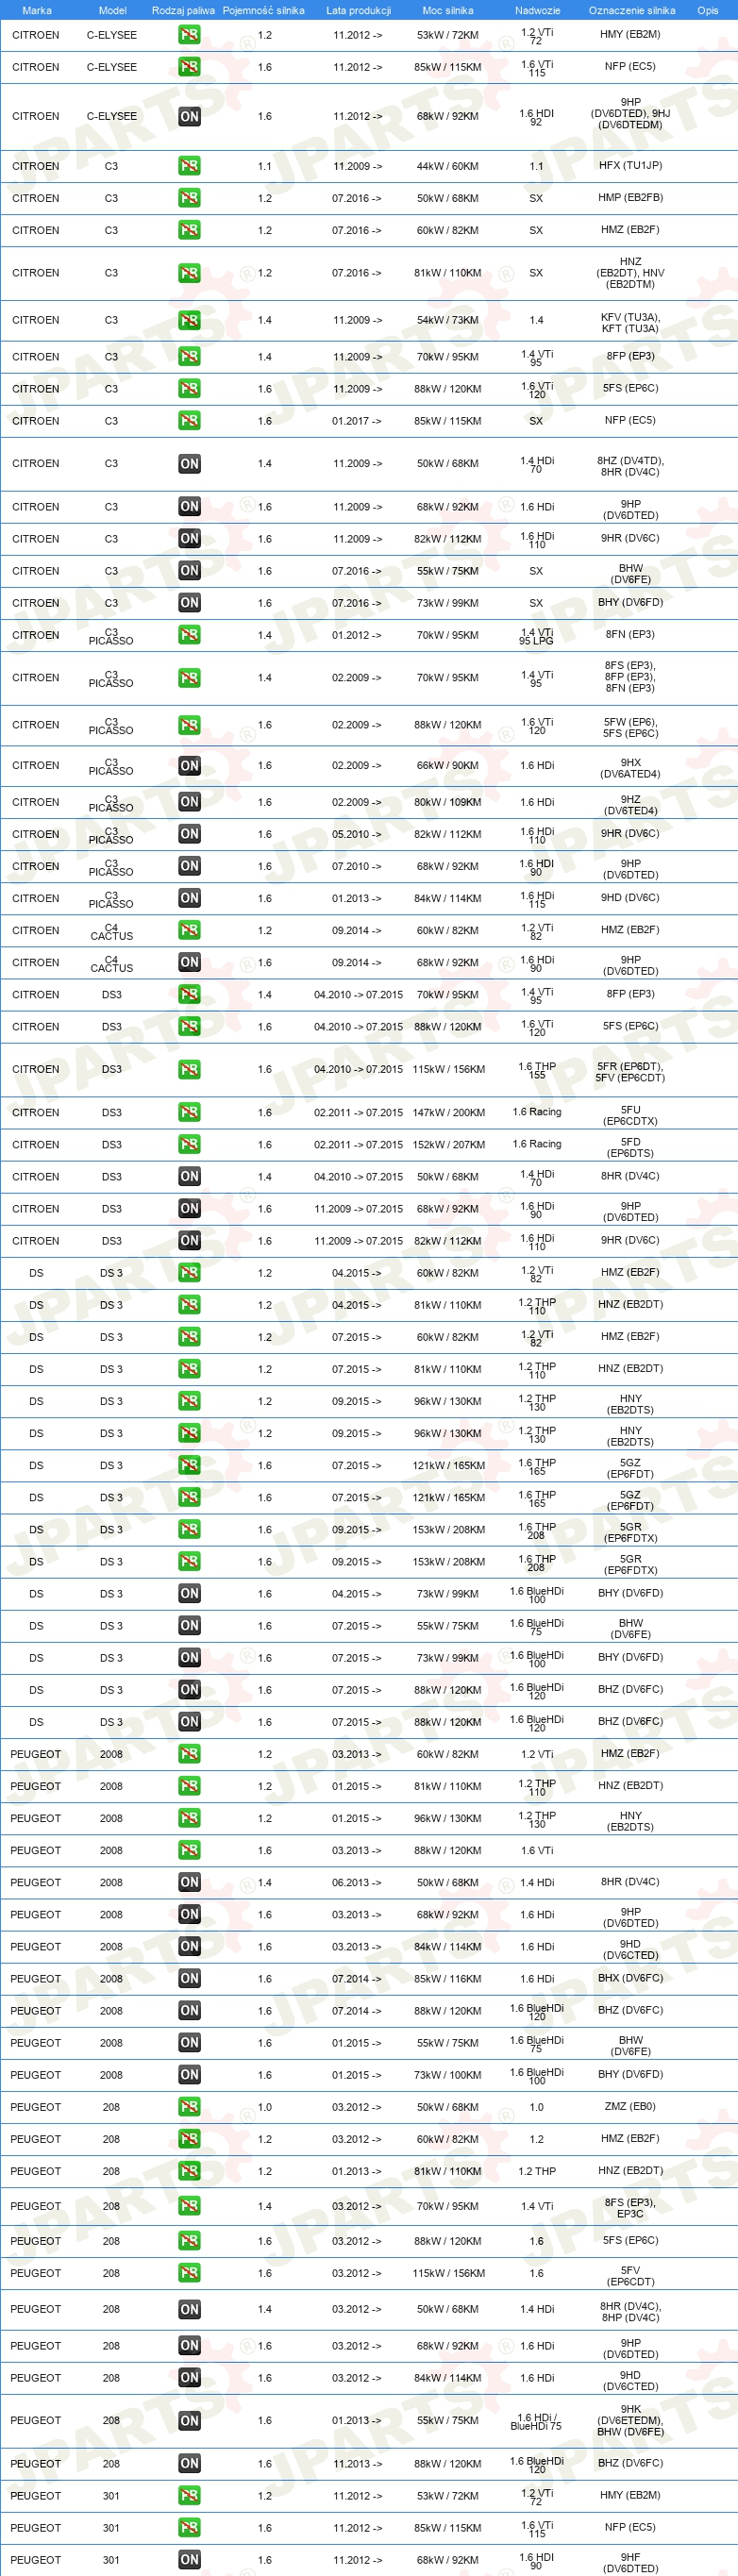Click the PB icon in C3 HFX (TU1JP) row

point(189,166)
